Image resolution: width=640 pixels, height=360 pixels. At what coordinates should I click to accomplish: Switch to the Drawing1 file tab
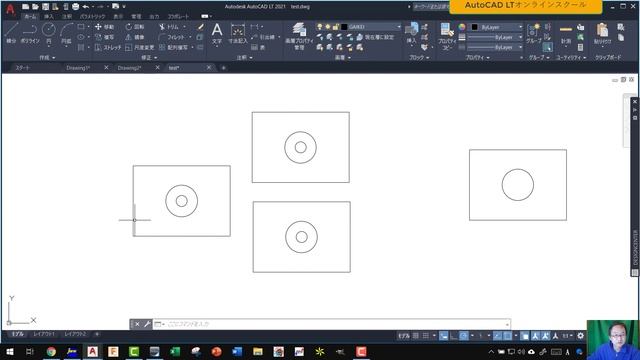(x=78, y=68)
